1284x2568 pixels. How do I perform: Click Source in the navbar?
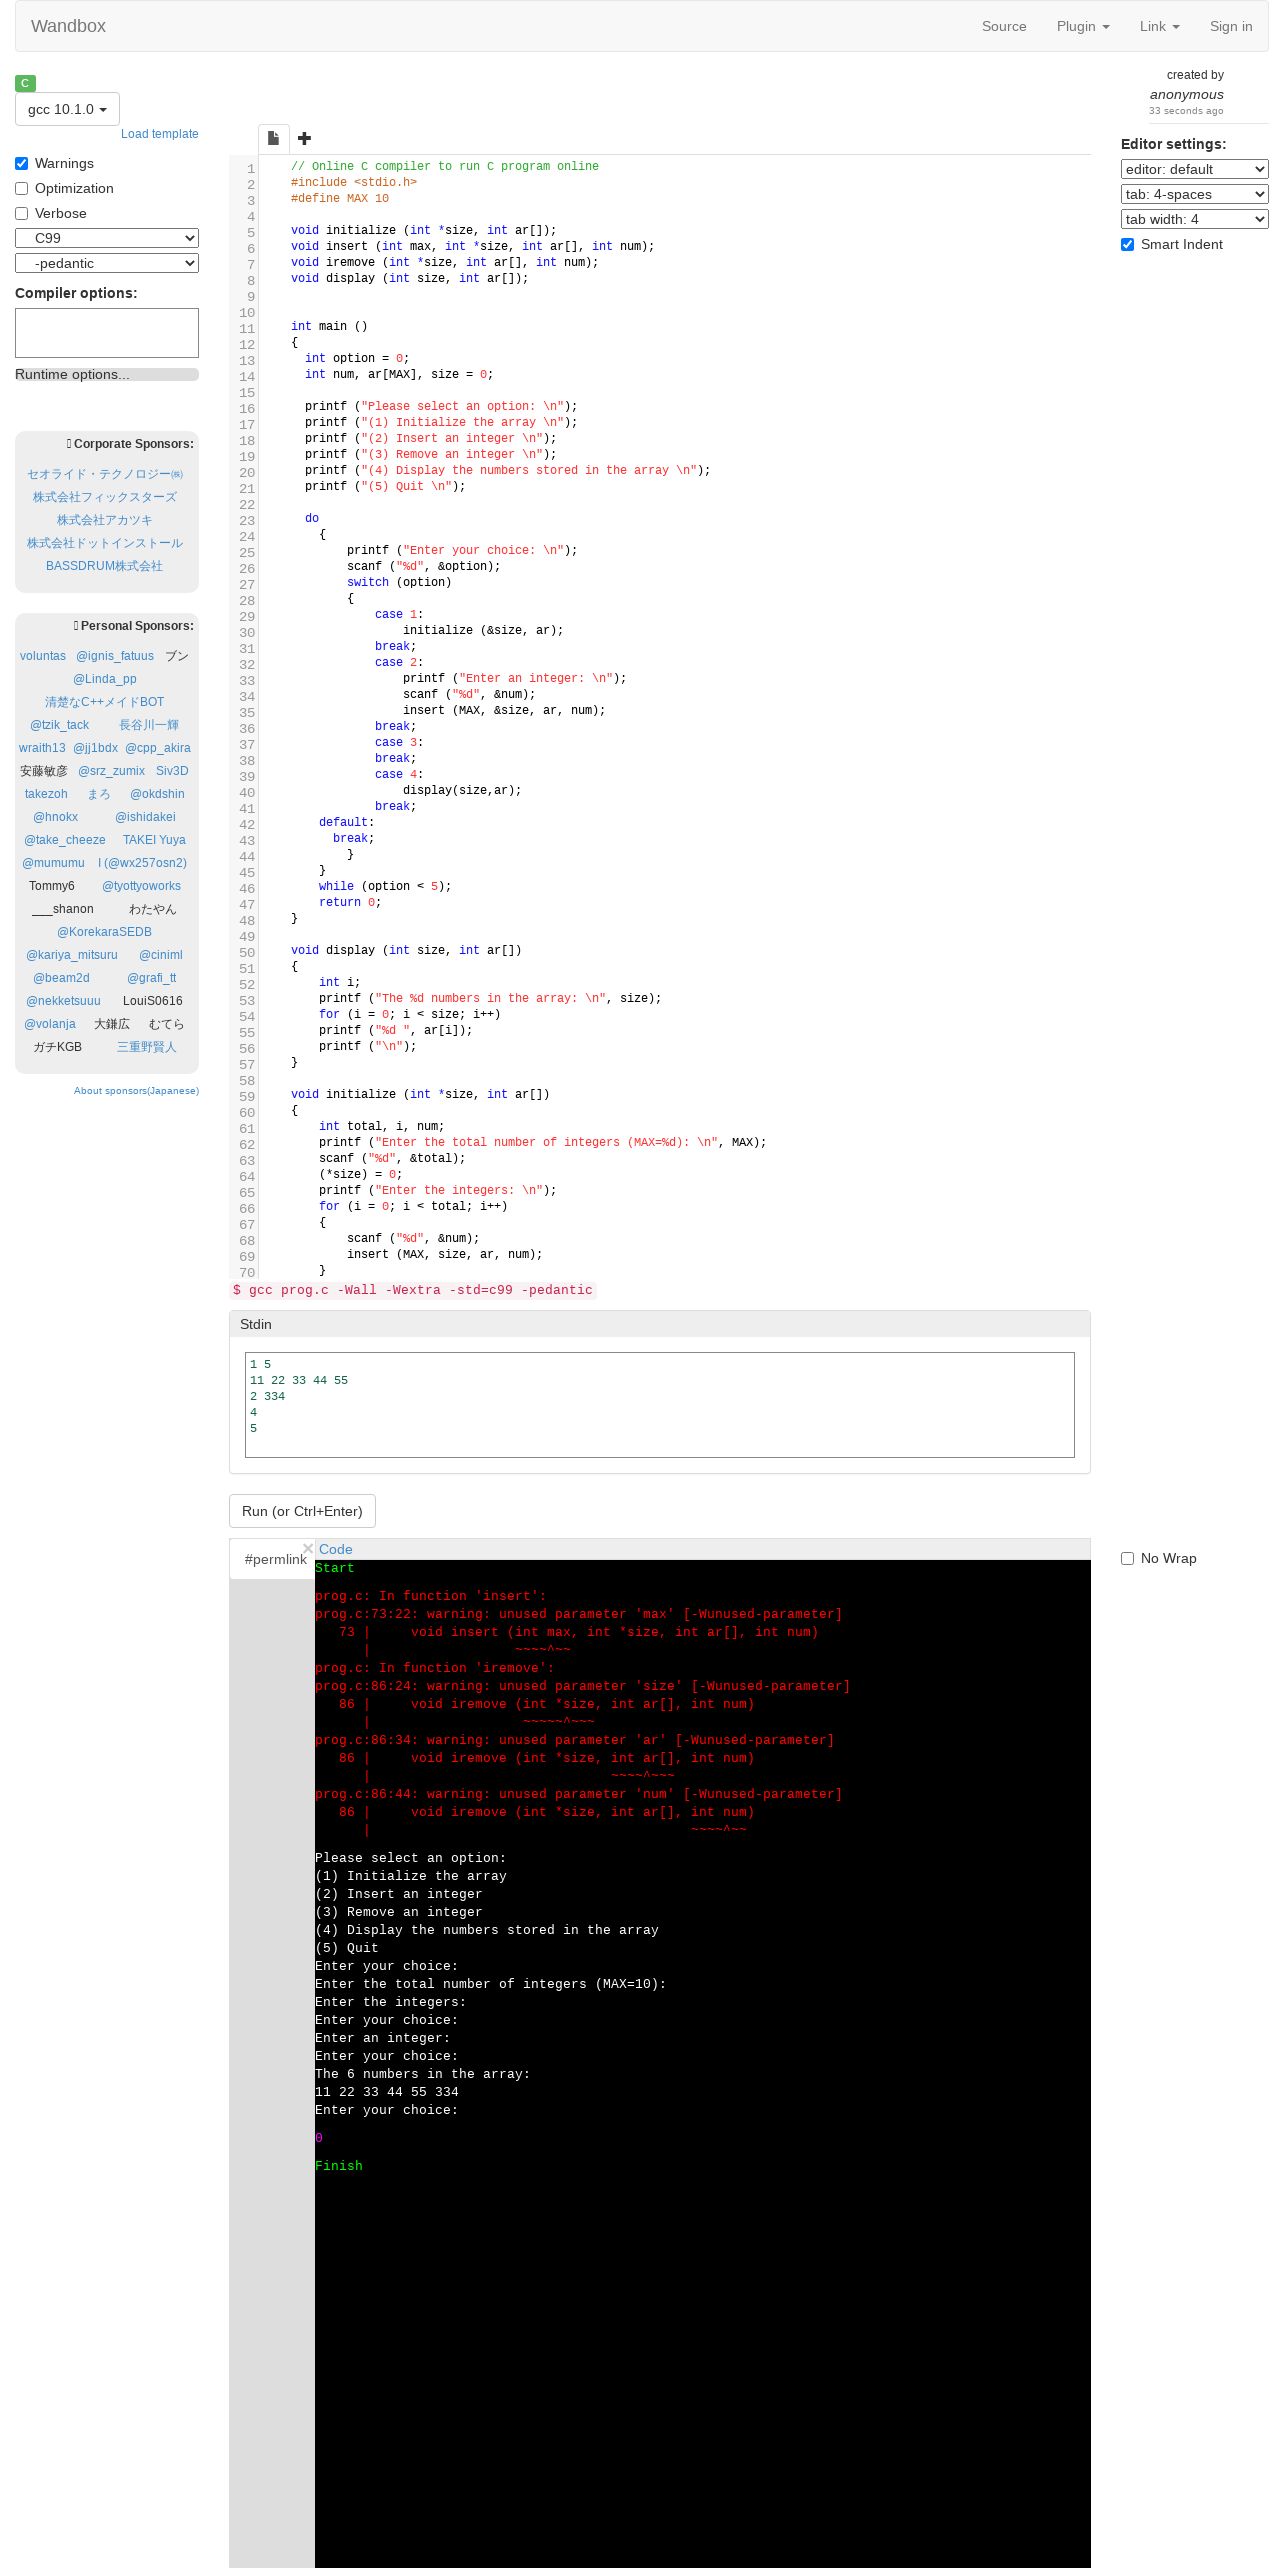click(1004, 26)
